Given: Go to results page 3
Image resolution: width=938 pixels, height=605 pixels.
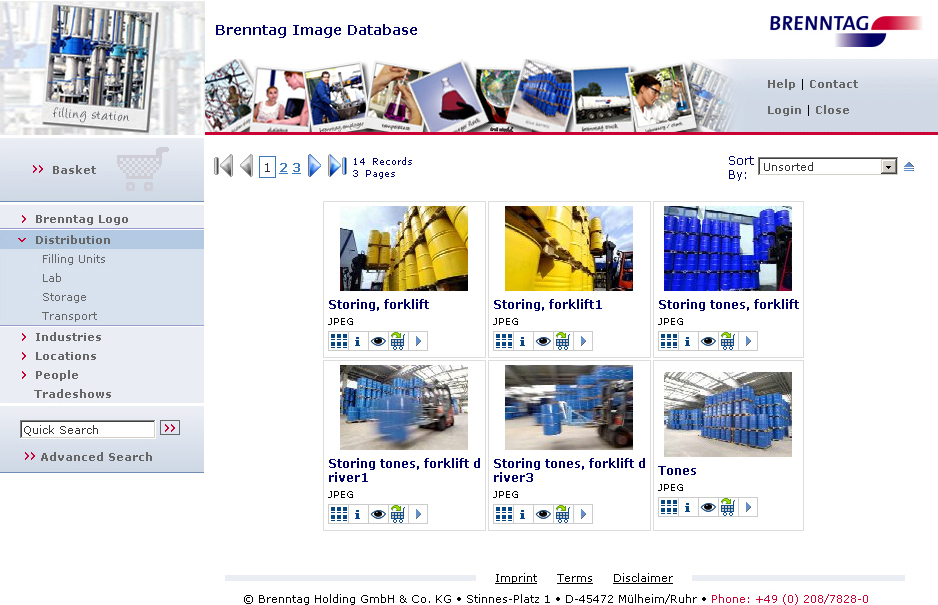Looking at the screenshot, I should (296, 168).
